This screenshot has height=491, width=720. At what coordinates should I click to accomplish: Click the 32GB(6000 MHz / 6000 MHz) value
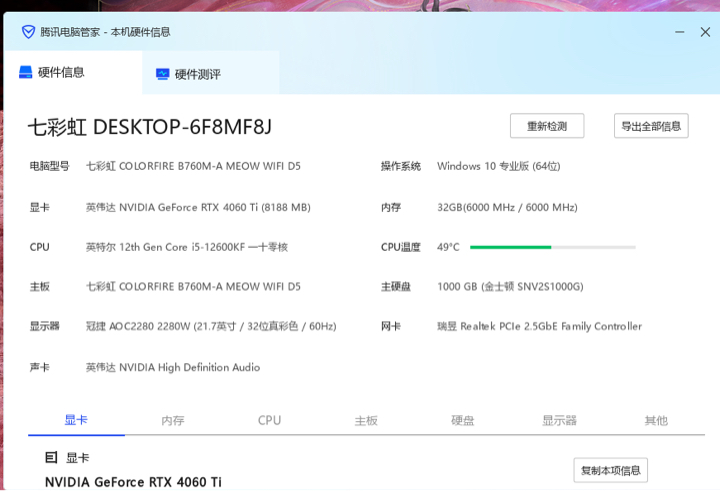click(x=507, y=208)
